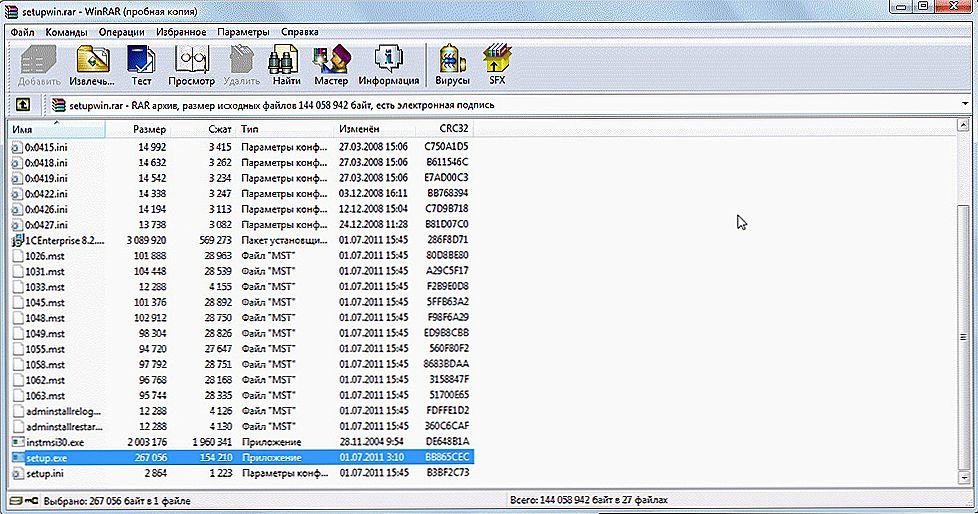Scan archive with Вирусы tool
Screen dimensions: 978x514
pyautogui.click(x=452, y=65)
